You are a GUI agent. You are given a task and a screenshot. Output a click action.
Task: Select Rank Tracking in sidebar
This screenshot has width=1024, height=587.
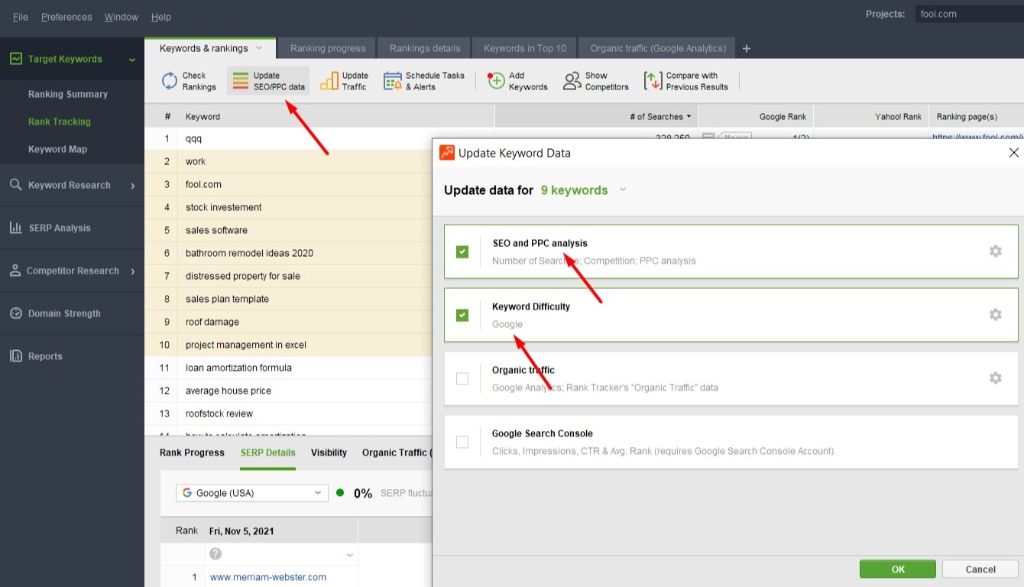(x=59, y=121)
